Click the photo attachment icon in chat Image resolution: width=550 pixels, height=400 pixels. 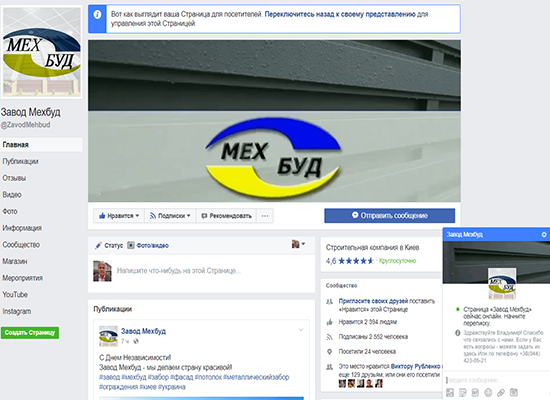tap(450, 392)
